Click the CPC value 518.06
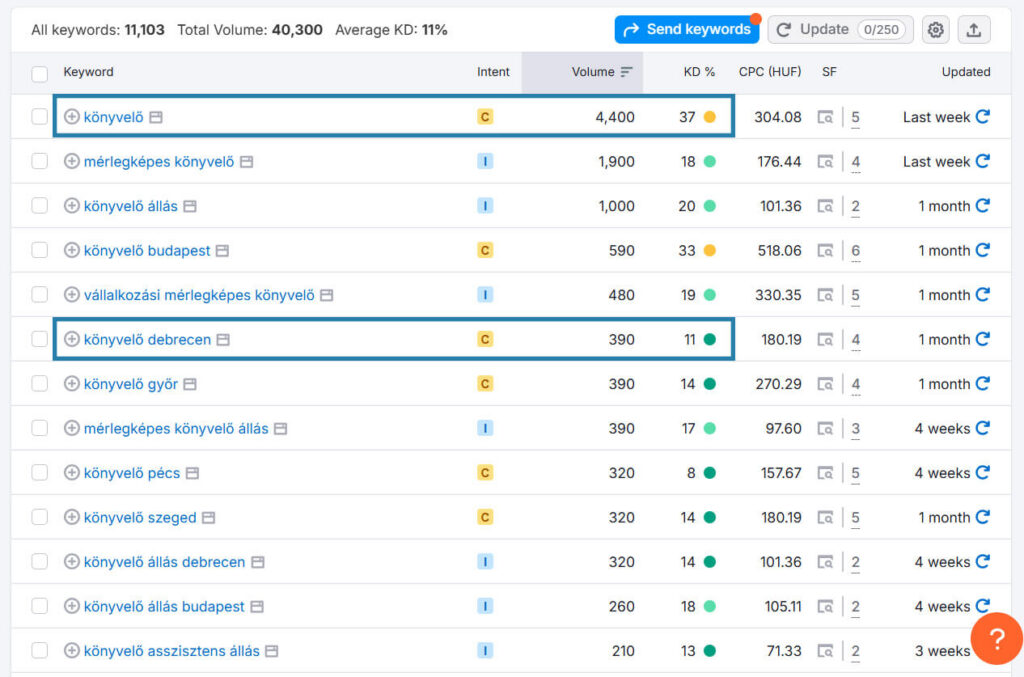 pyautogui.click(x=779, y=251)
